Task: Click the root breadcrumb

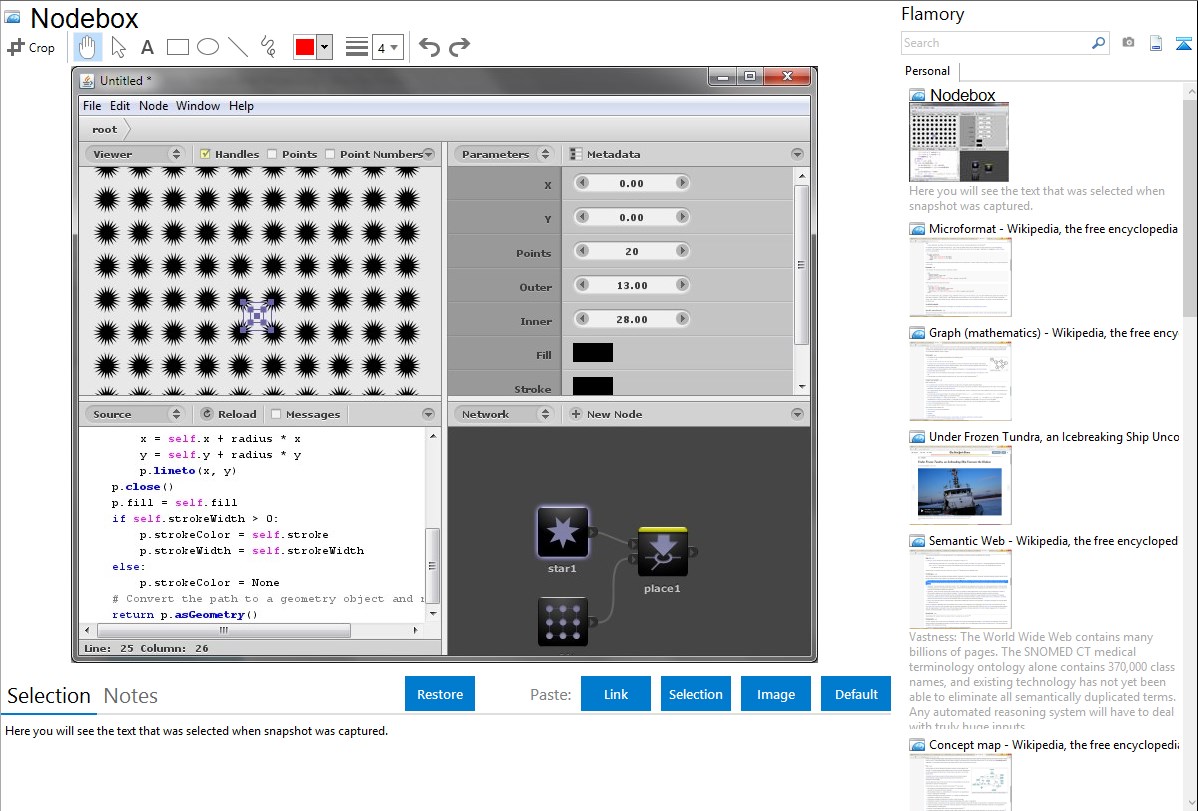Action: point(105,129)
